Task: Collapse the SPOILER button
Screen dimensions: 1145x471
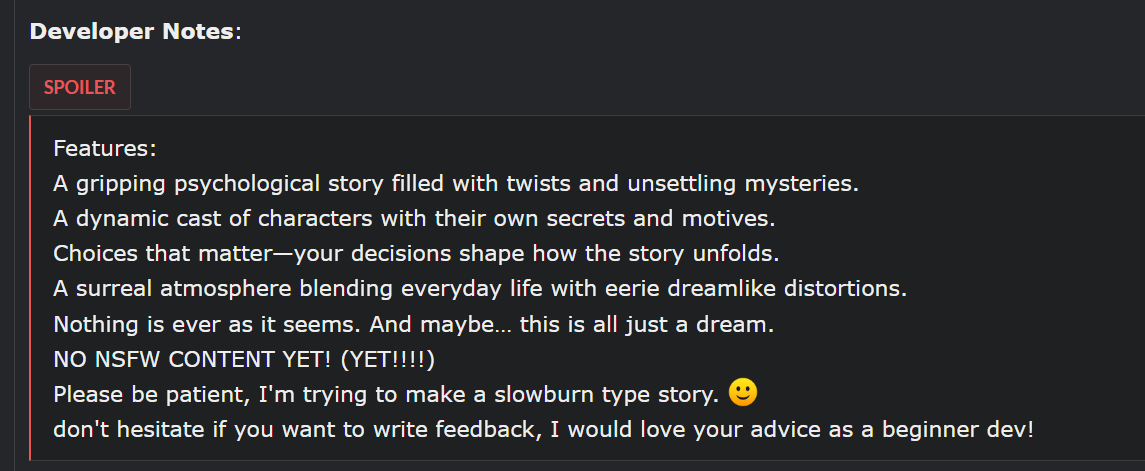Action: click(80, 87)
